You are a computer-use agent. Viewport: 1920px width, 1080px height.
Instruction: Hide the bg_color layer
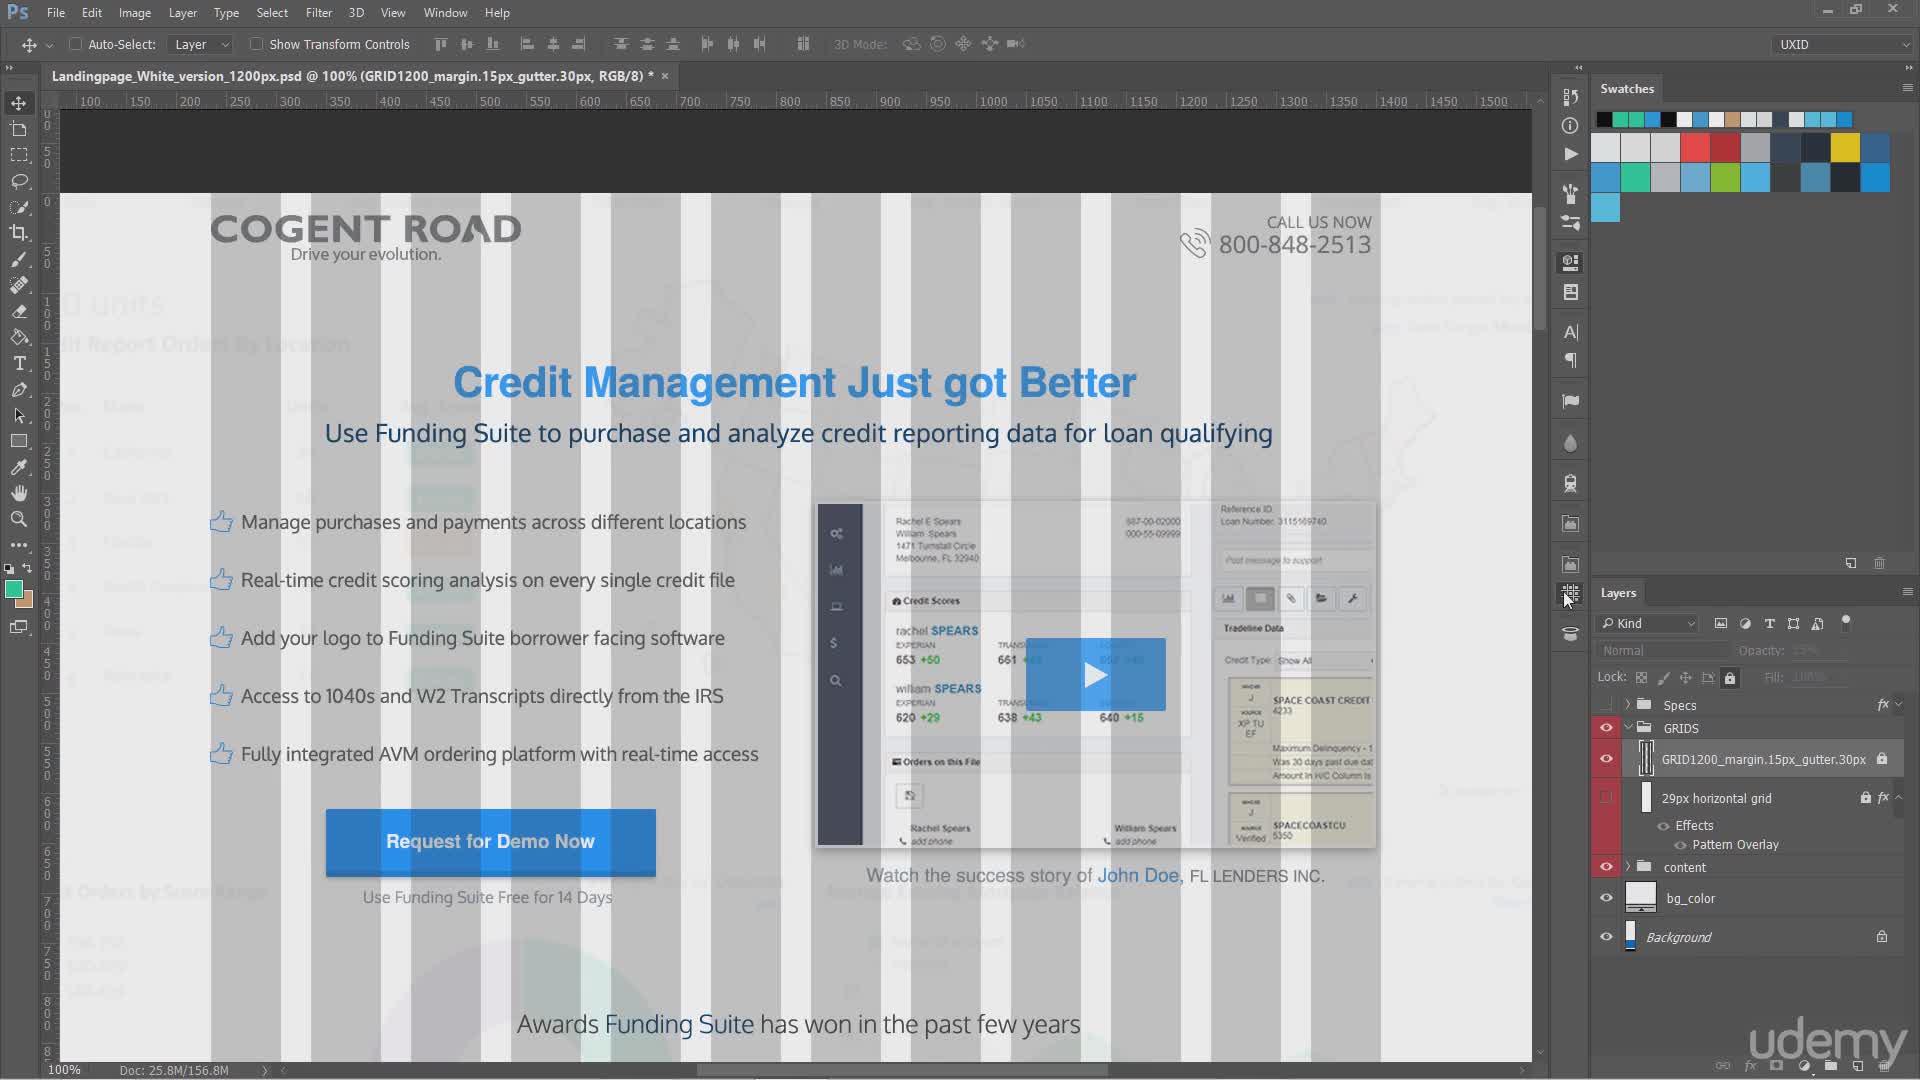pyautogui.click(x=1606, y=898)
